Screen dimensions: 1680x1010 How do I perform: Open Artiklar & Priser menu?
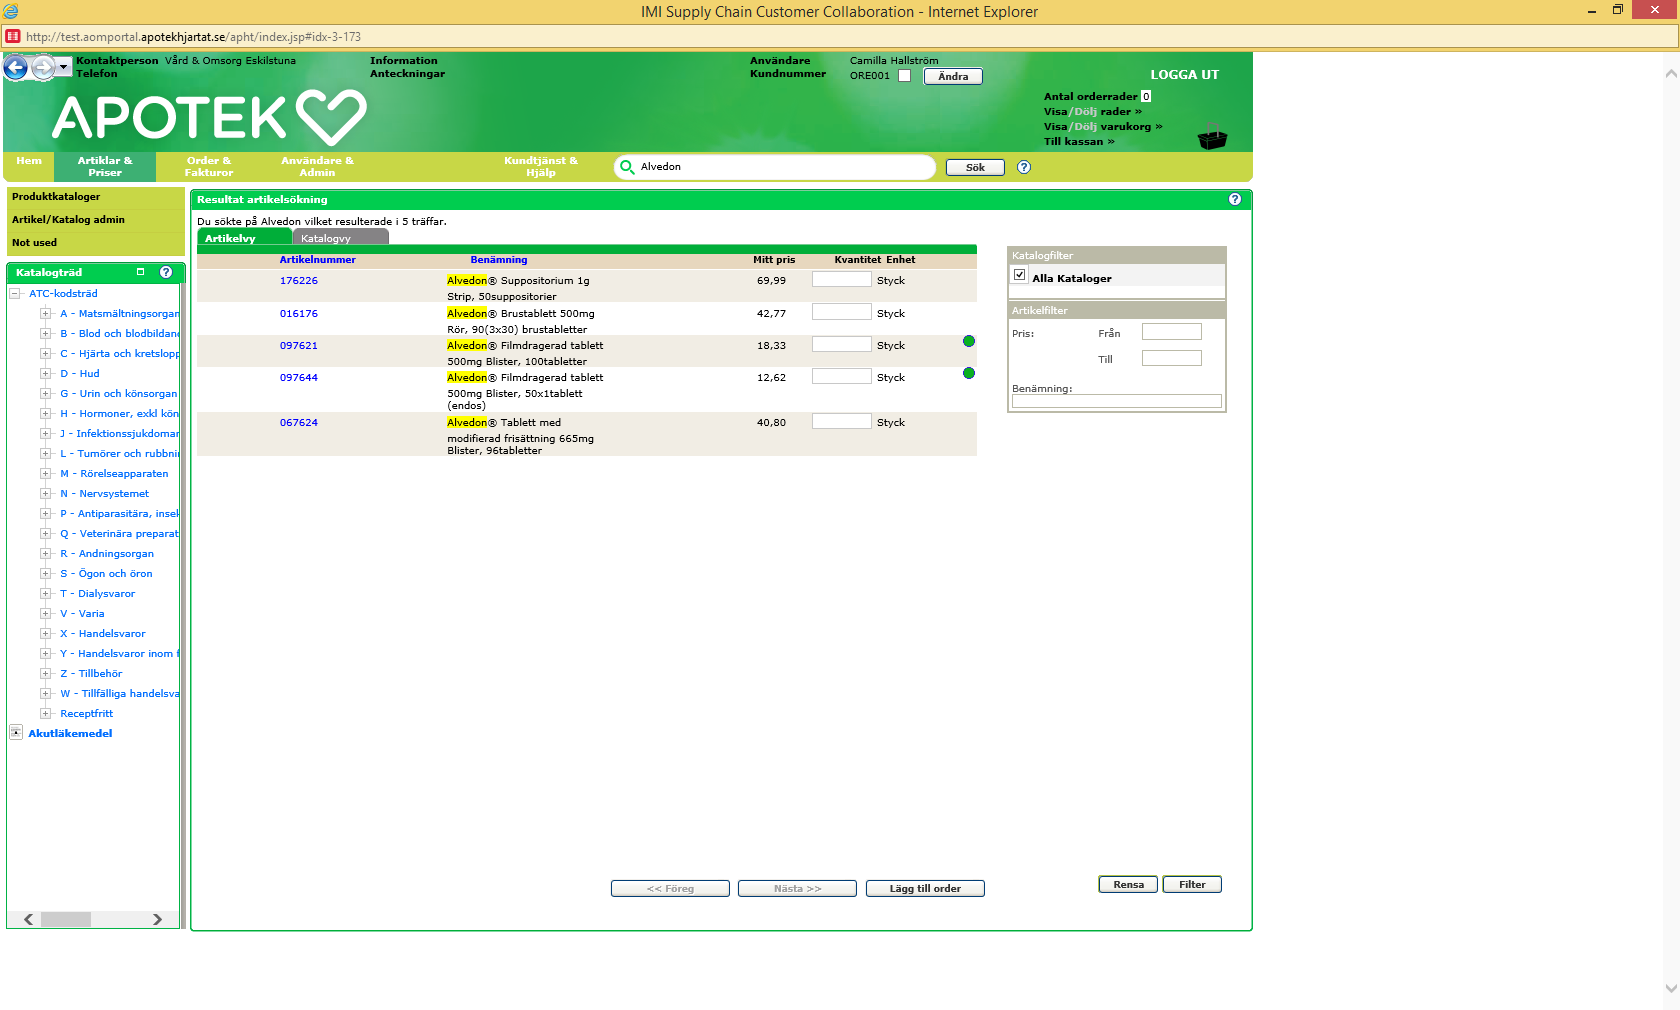coord(105,167)
